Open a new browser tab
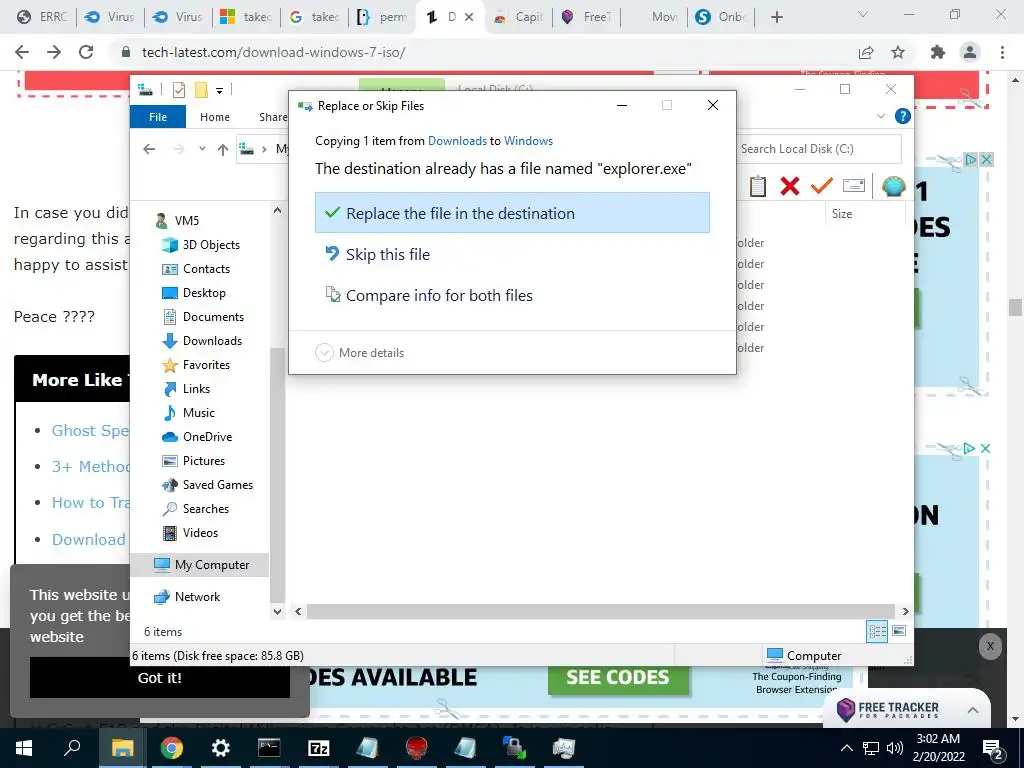The height and width of the screenshot is (768, 1024). click(x=776, y=17)
